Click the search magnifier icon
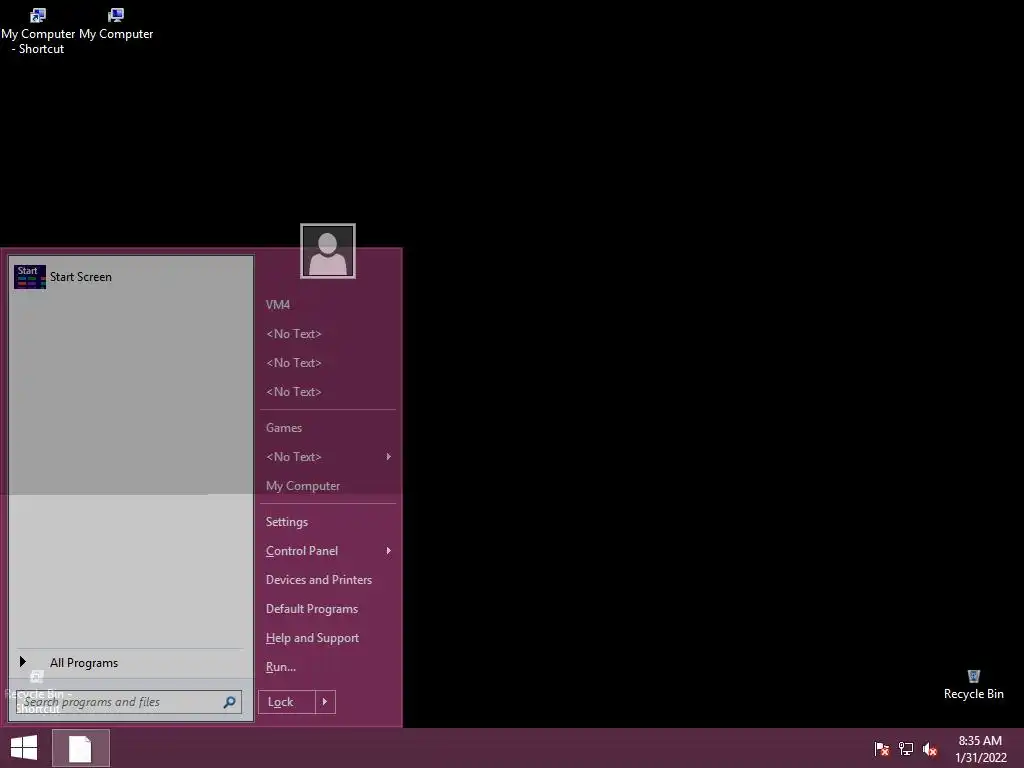Screen dimensions: 1024x768 230,702
